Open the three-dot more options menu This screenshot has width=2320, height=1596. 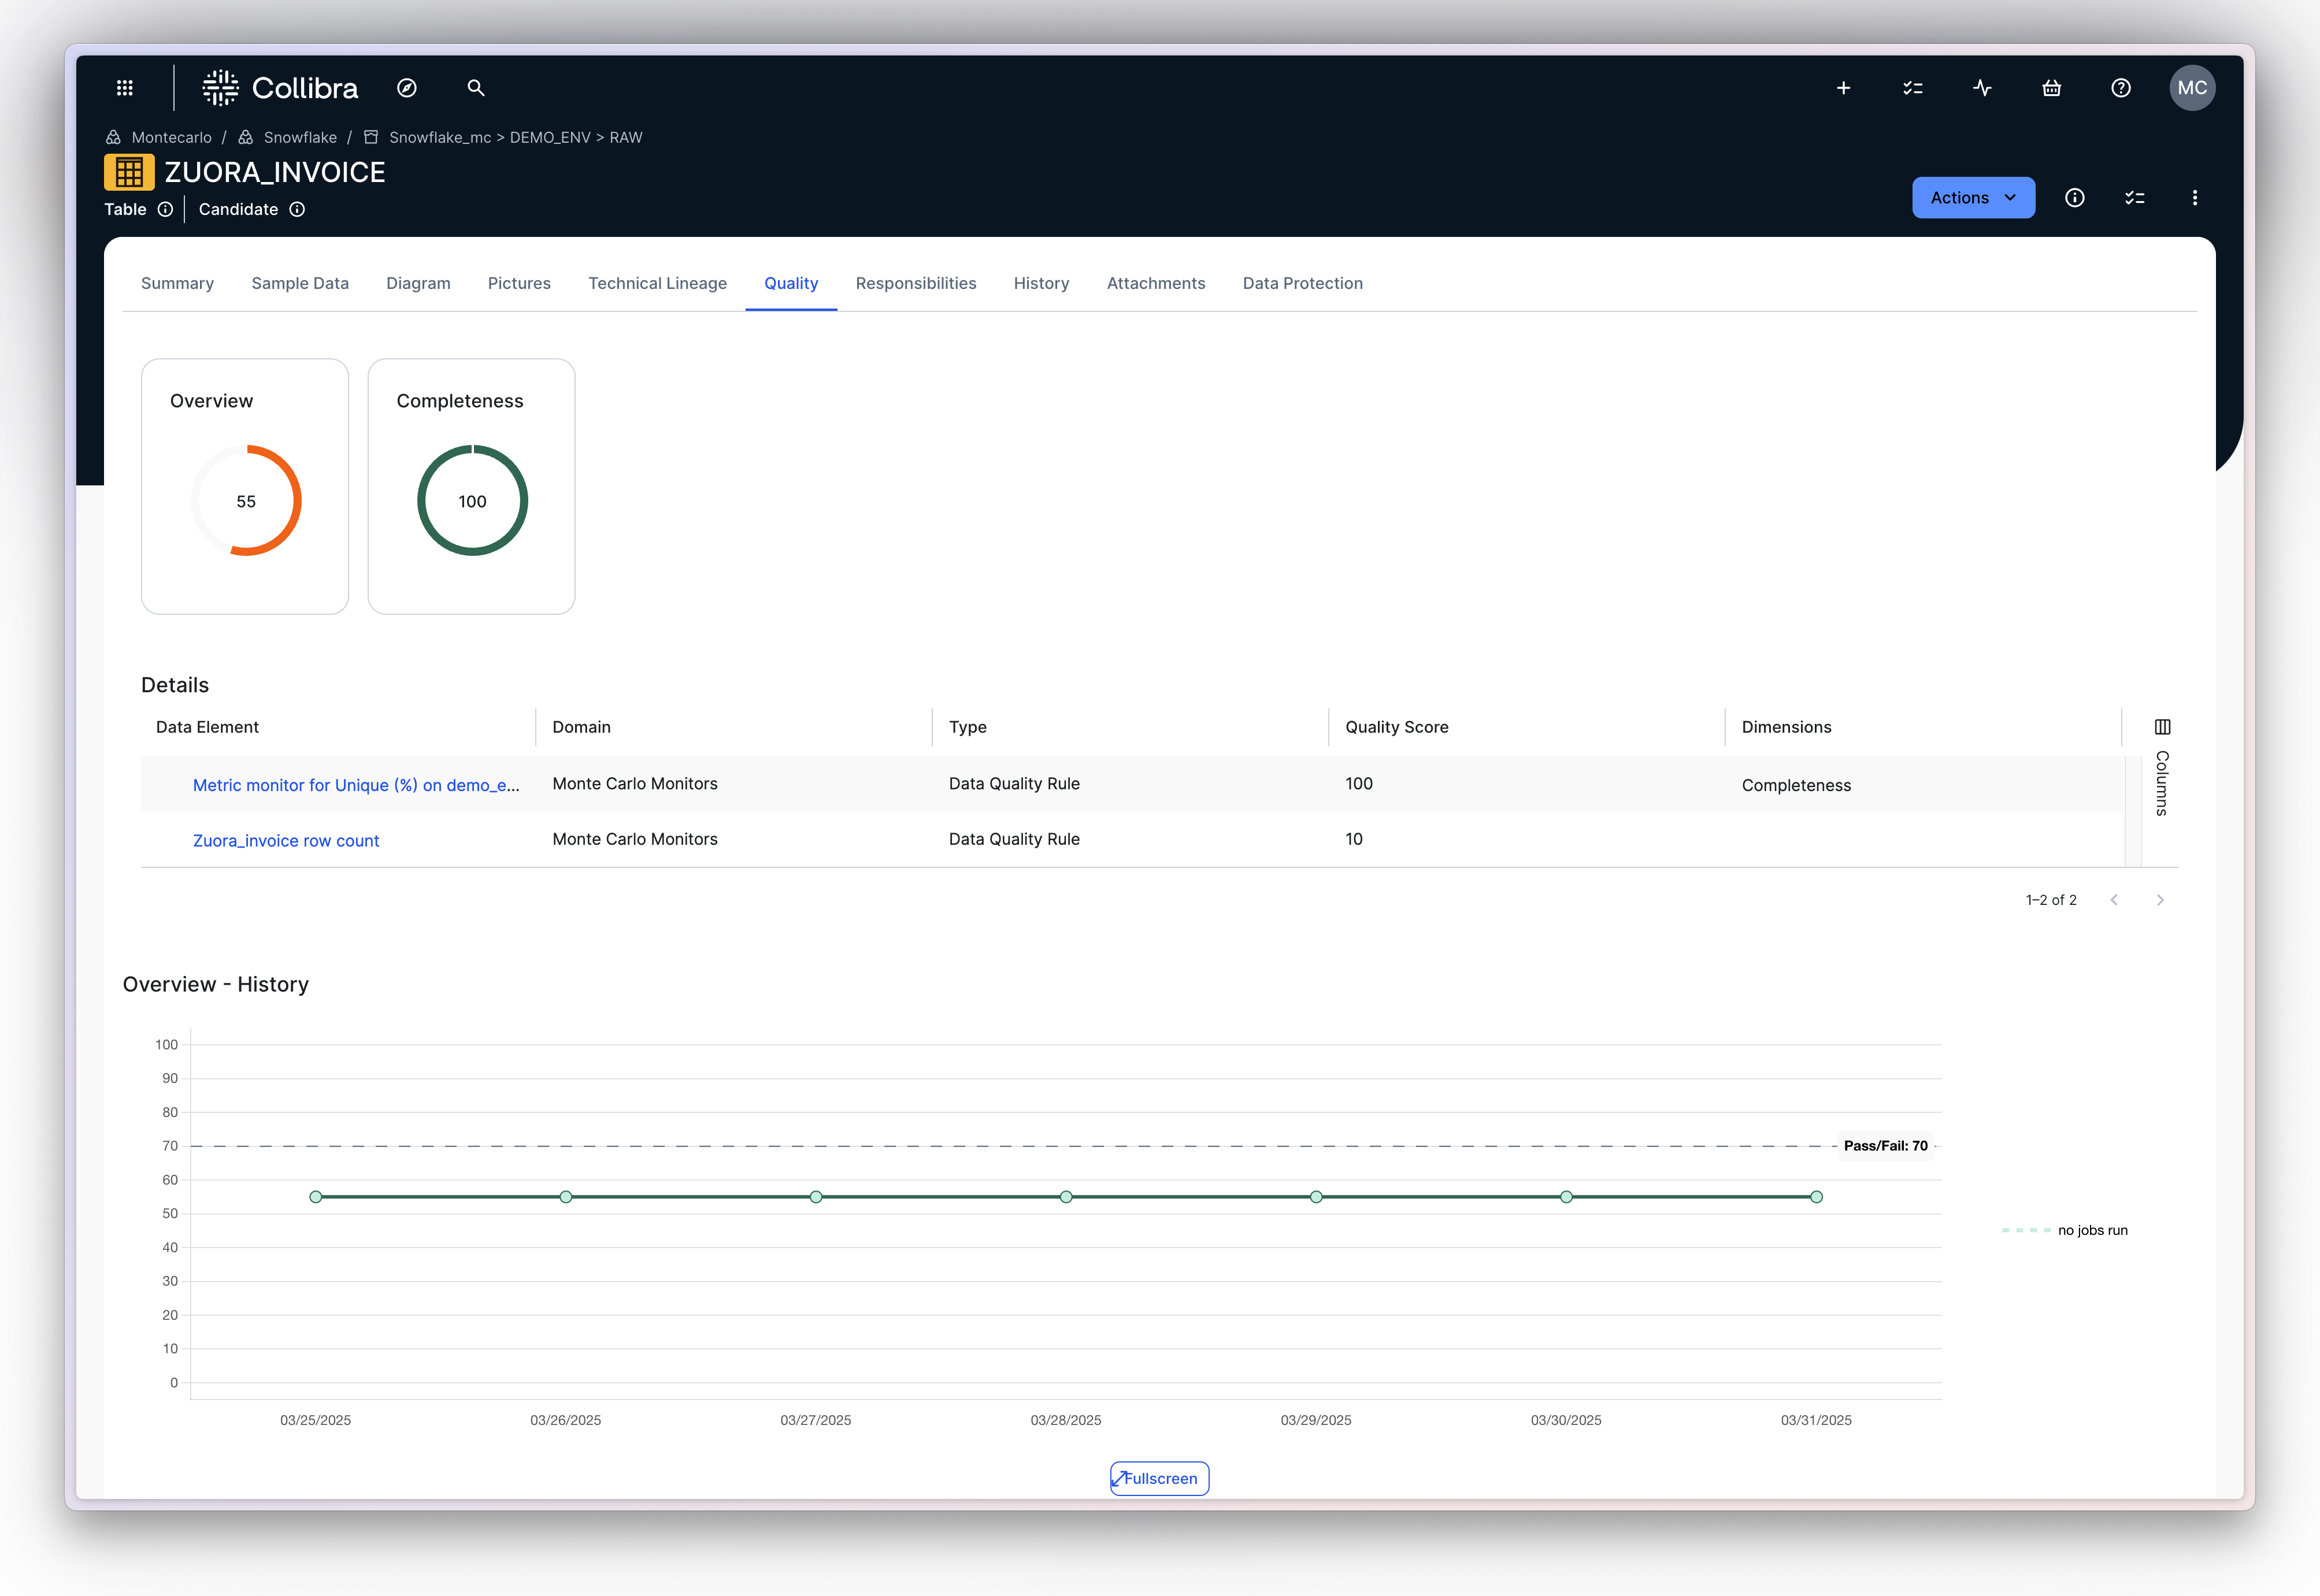(x=2194, y=198)
